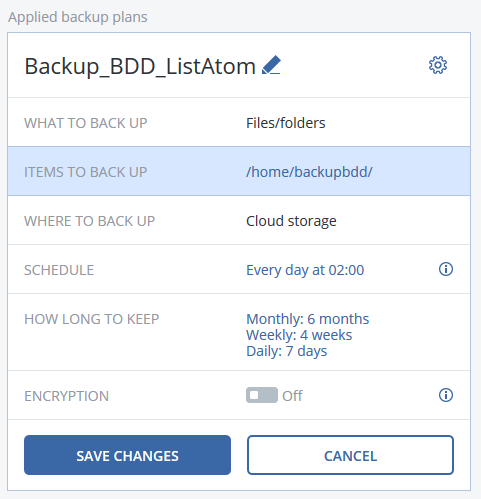Select the What to back up row

point(239,122)
